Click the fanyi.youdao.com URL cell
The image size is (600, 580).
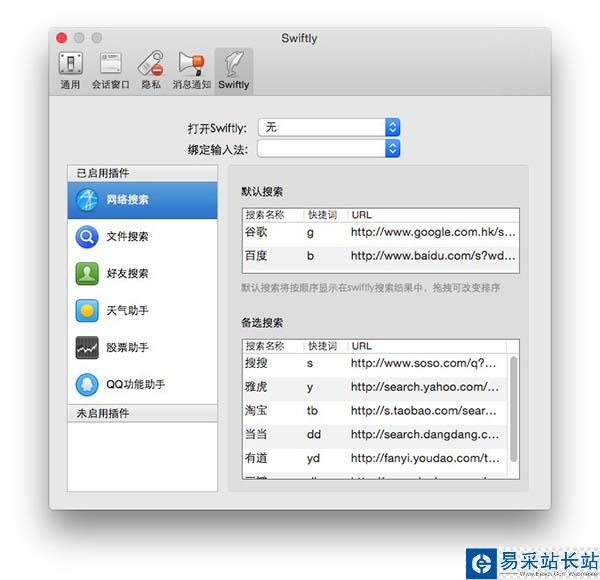coord(425,458)
